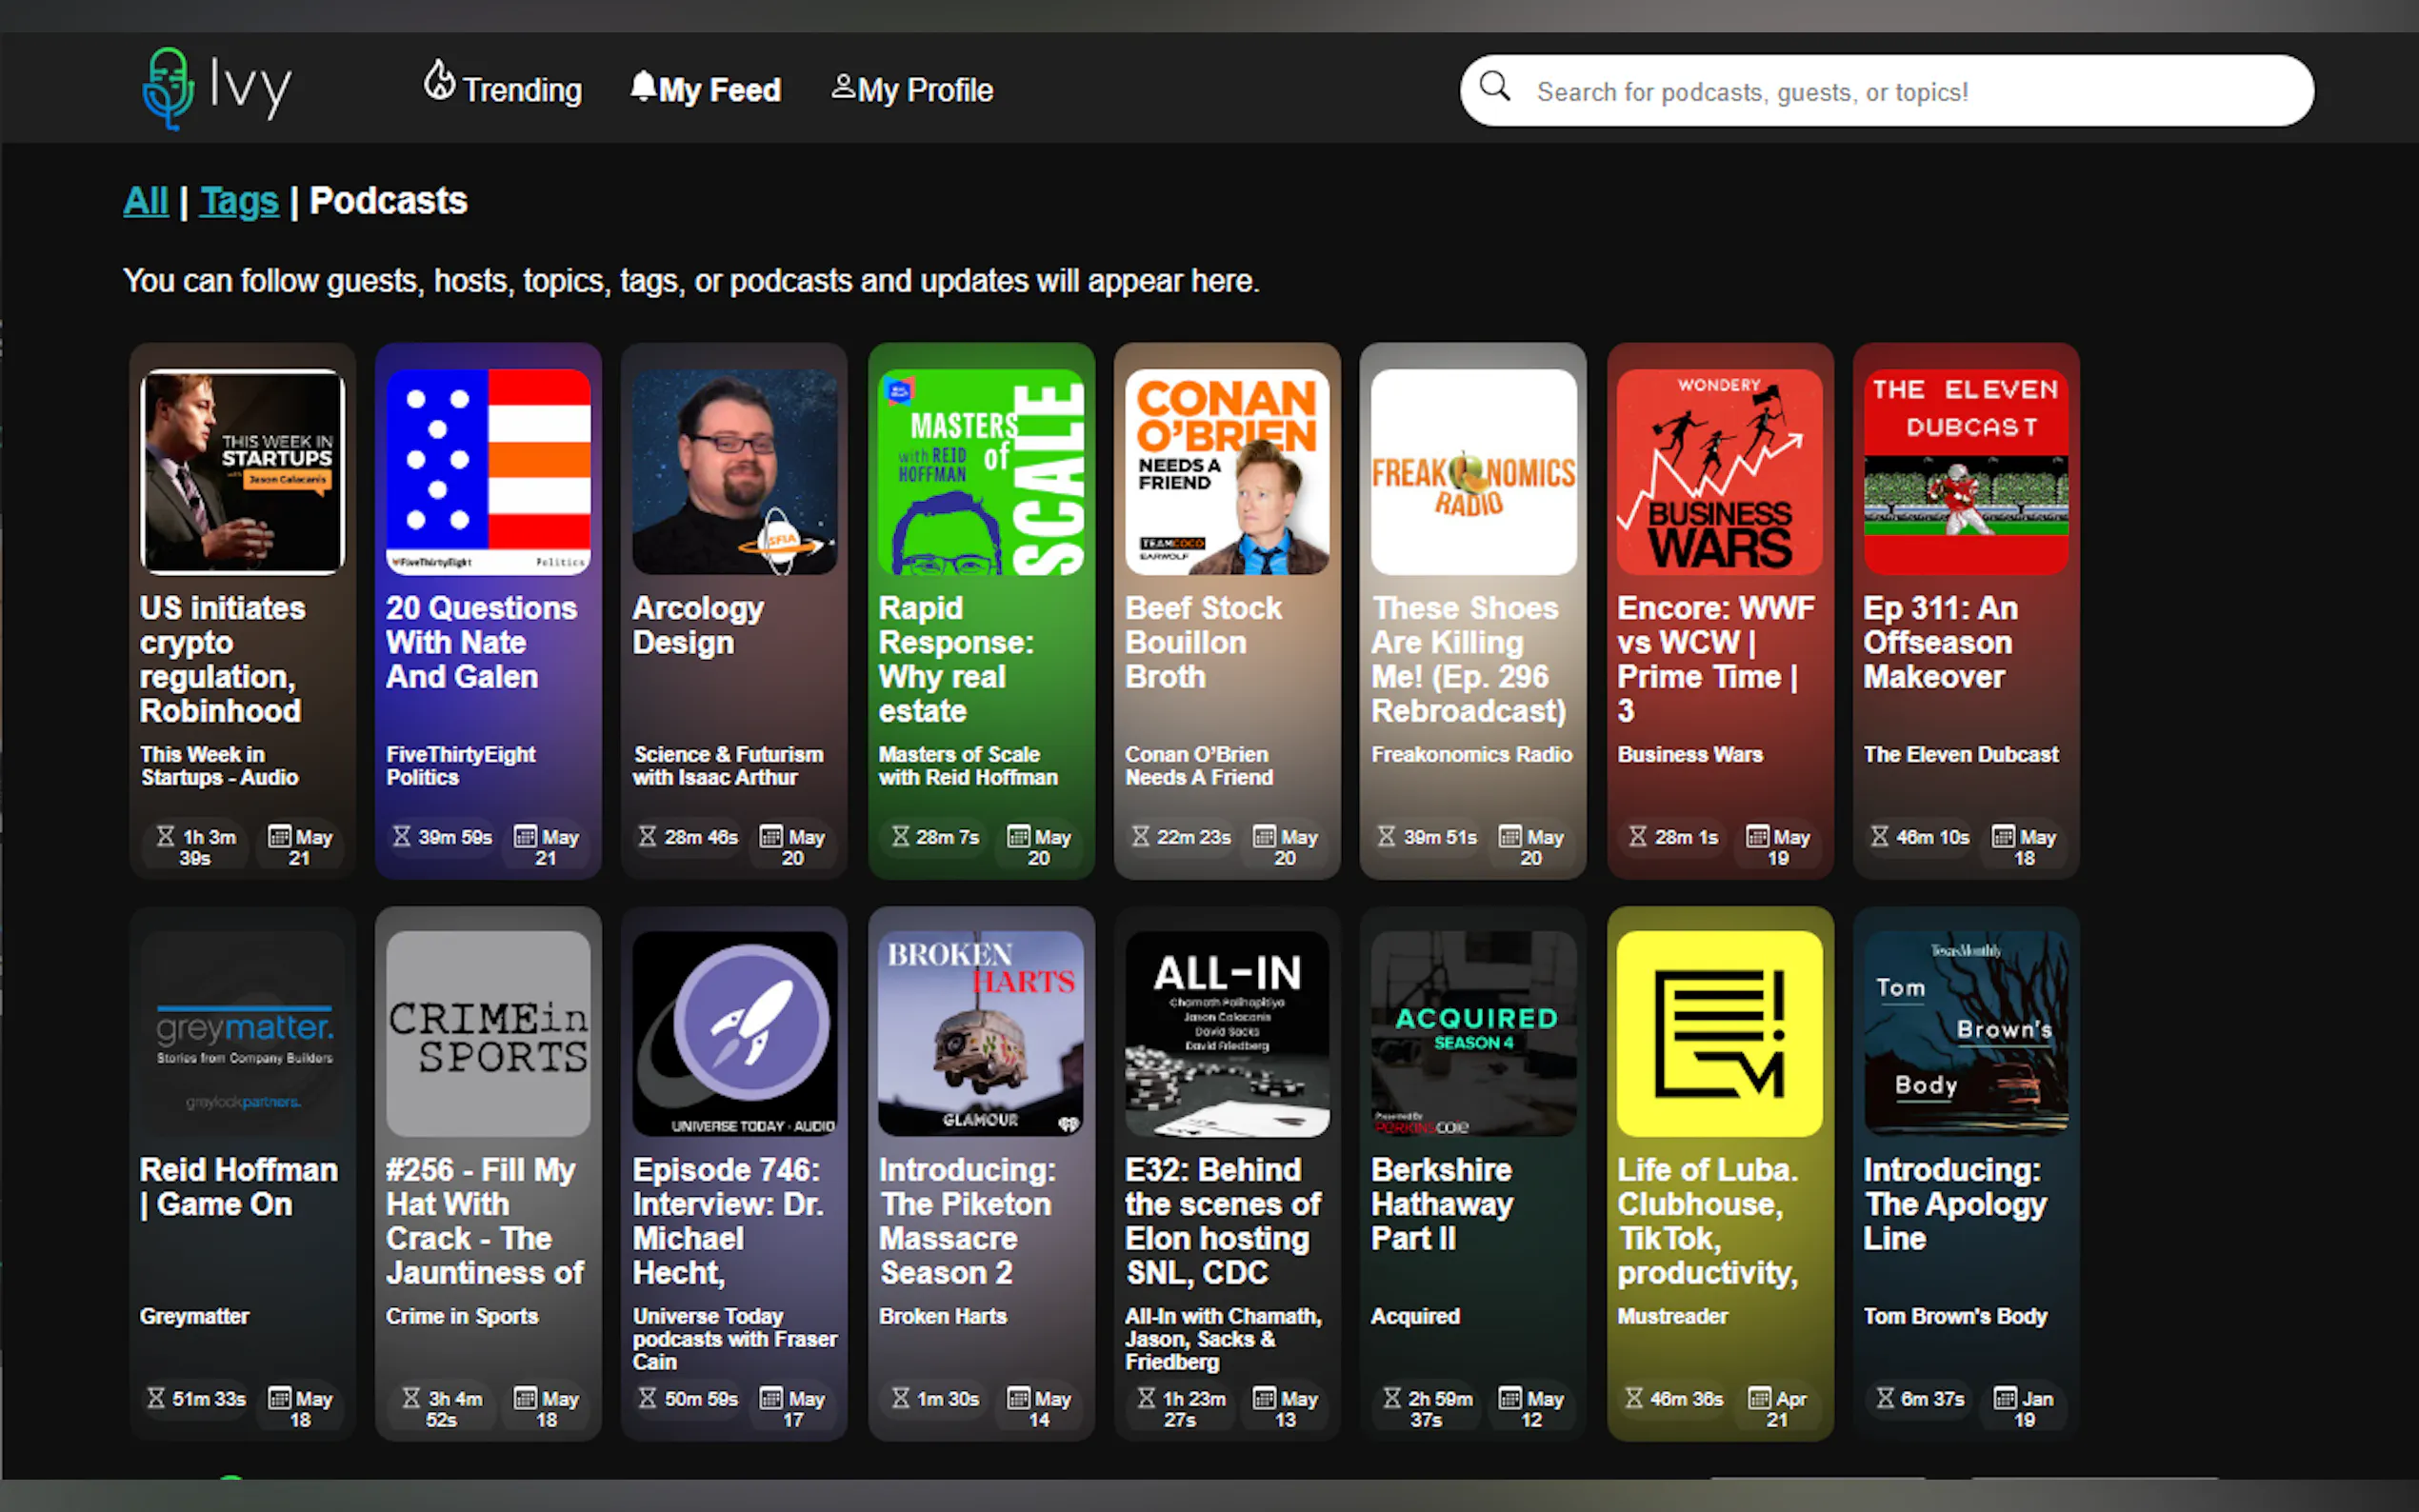Screen dimensions: 2419x1512
Task: Click the Trending flame icon
Action: pos(438,82)
